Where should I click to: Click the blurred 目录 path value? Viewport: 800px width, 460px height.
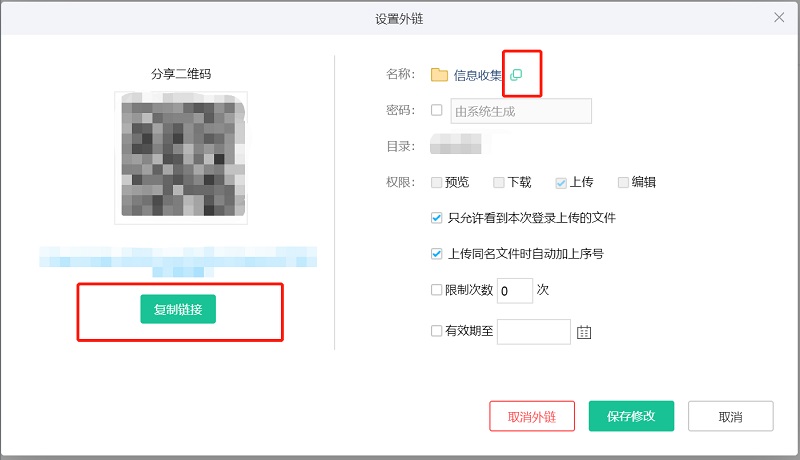pyautogui.click(x=456, y=144)
